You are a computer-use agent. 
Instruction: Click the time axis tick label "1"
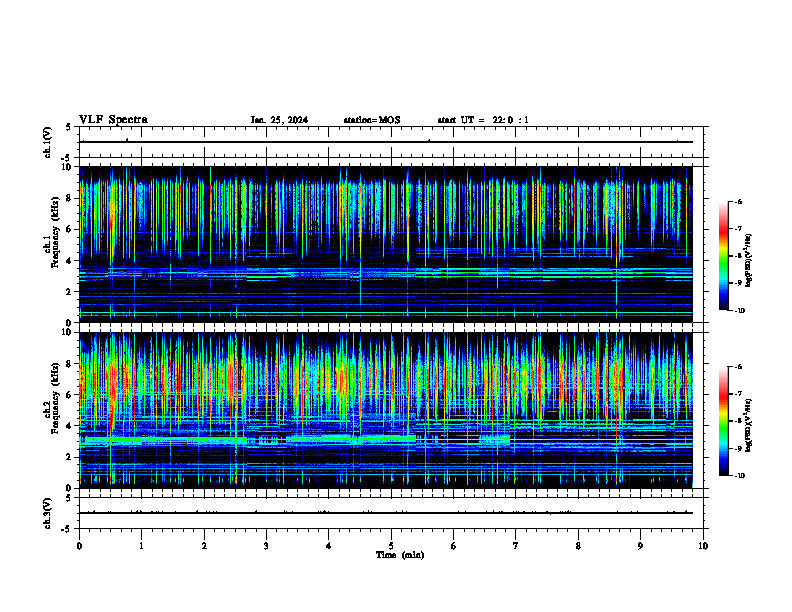click(x=141, y=546)
